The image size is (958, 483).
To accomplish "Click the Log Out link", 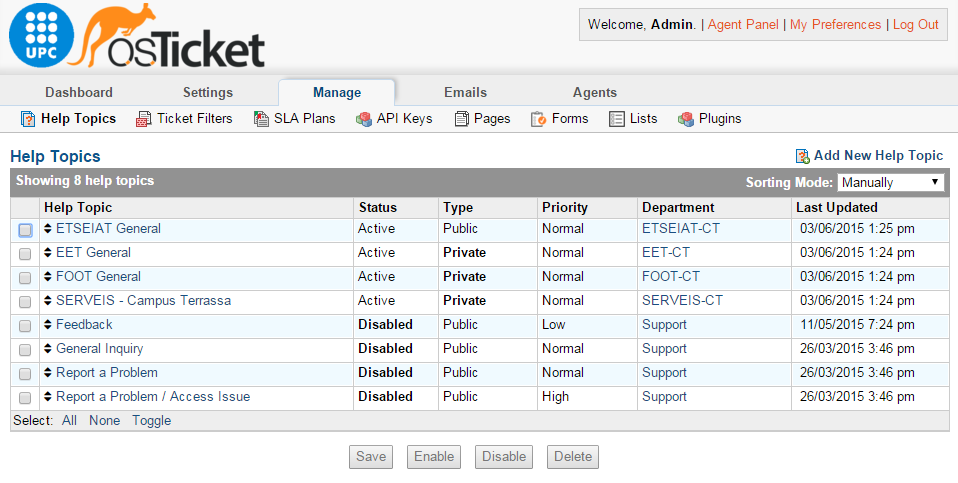I will click(x=915, y=24).
